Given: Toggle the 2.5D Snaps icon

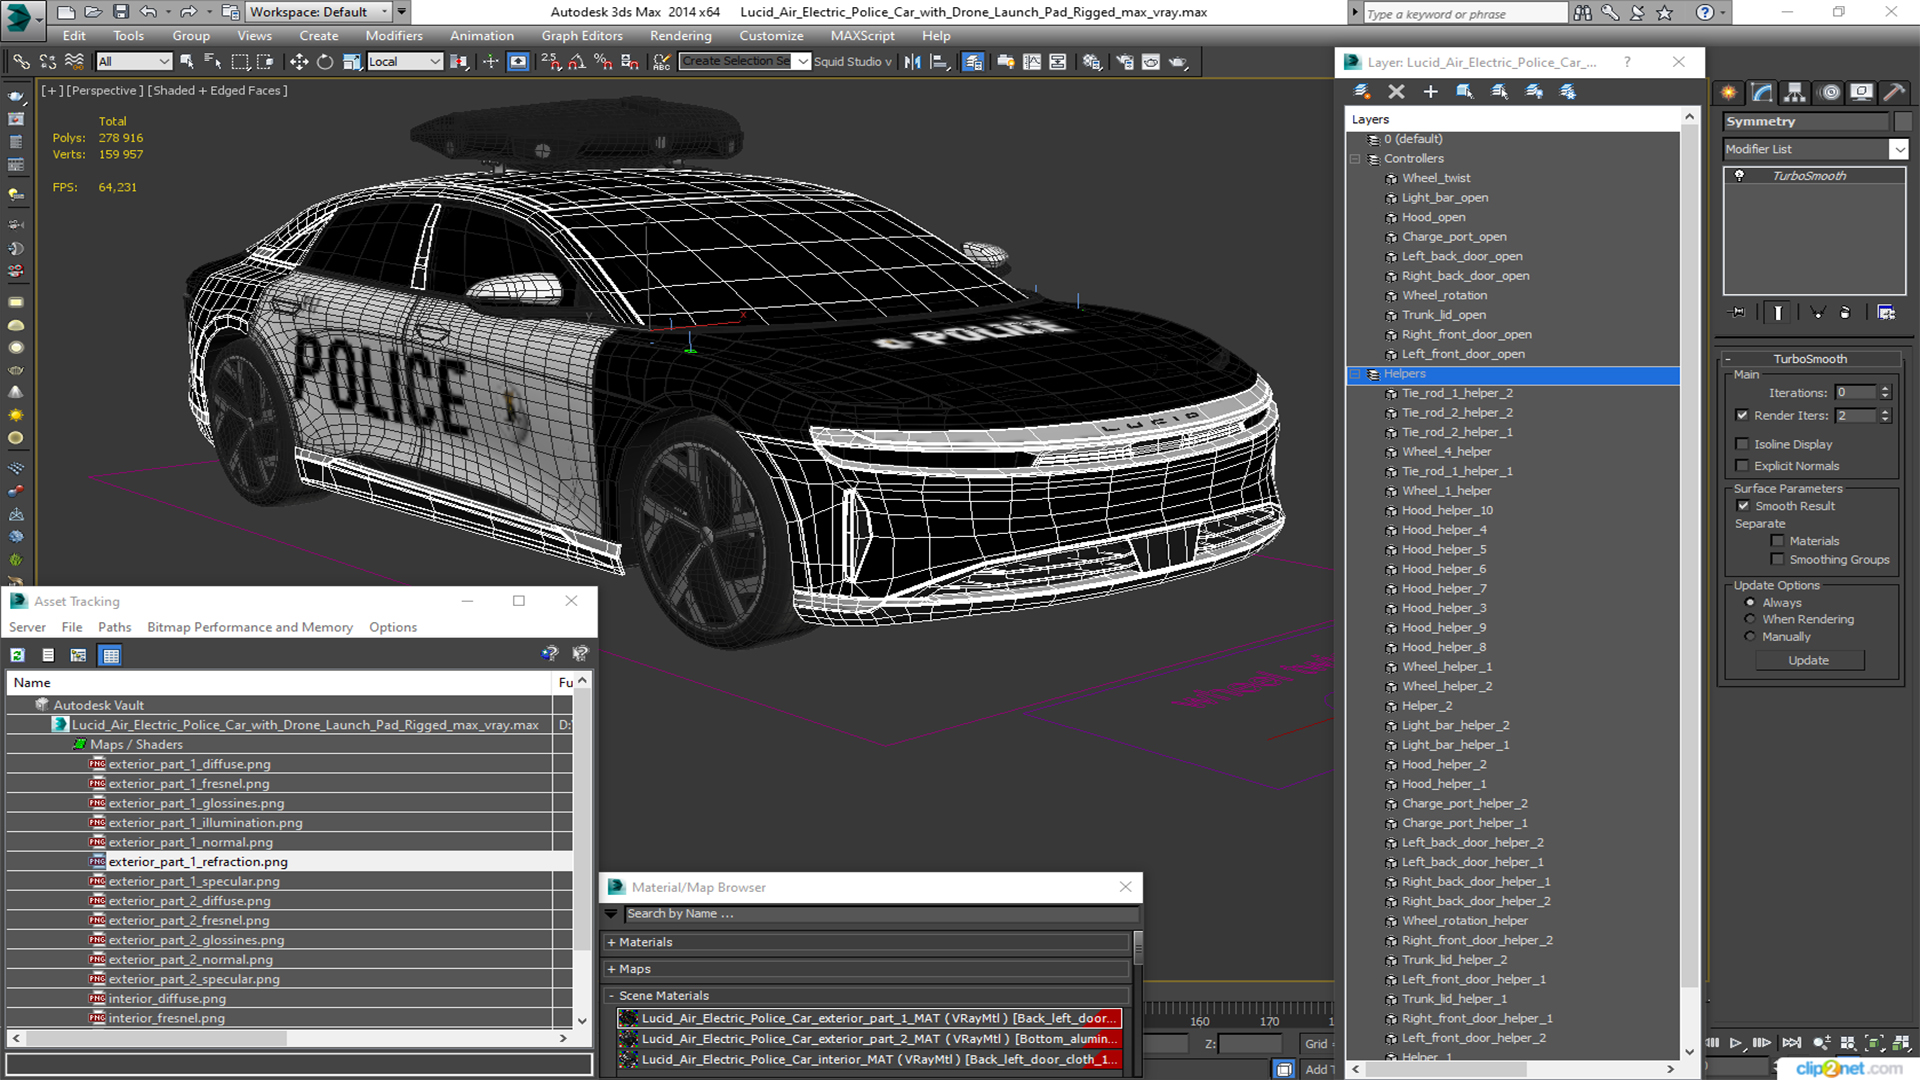Looking at the screenshot, I should (551, 62).
